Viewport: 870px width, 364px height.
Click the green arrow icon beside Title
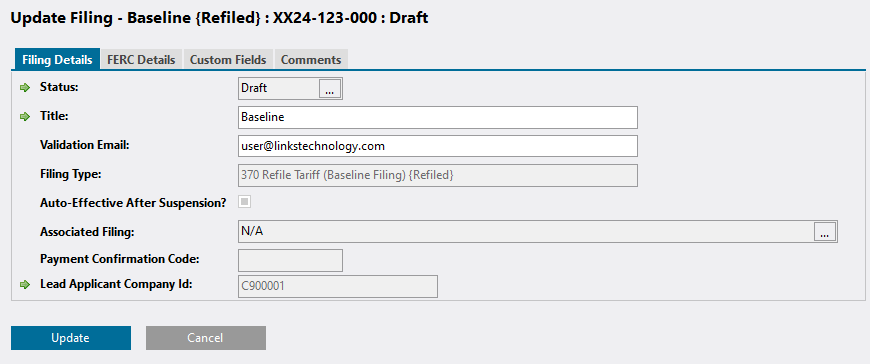click(24, 117)
